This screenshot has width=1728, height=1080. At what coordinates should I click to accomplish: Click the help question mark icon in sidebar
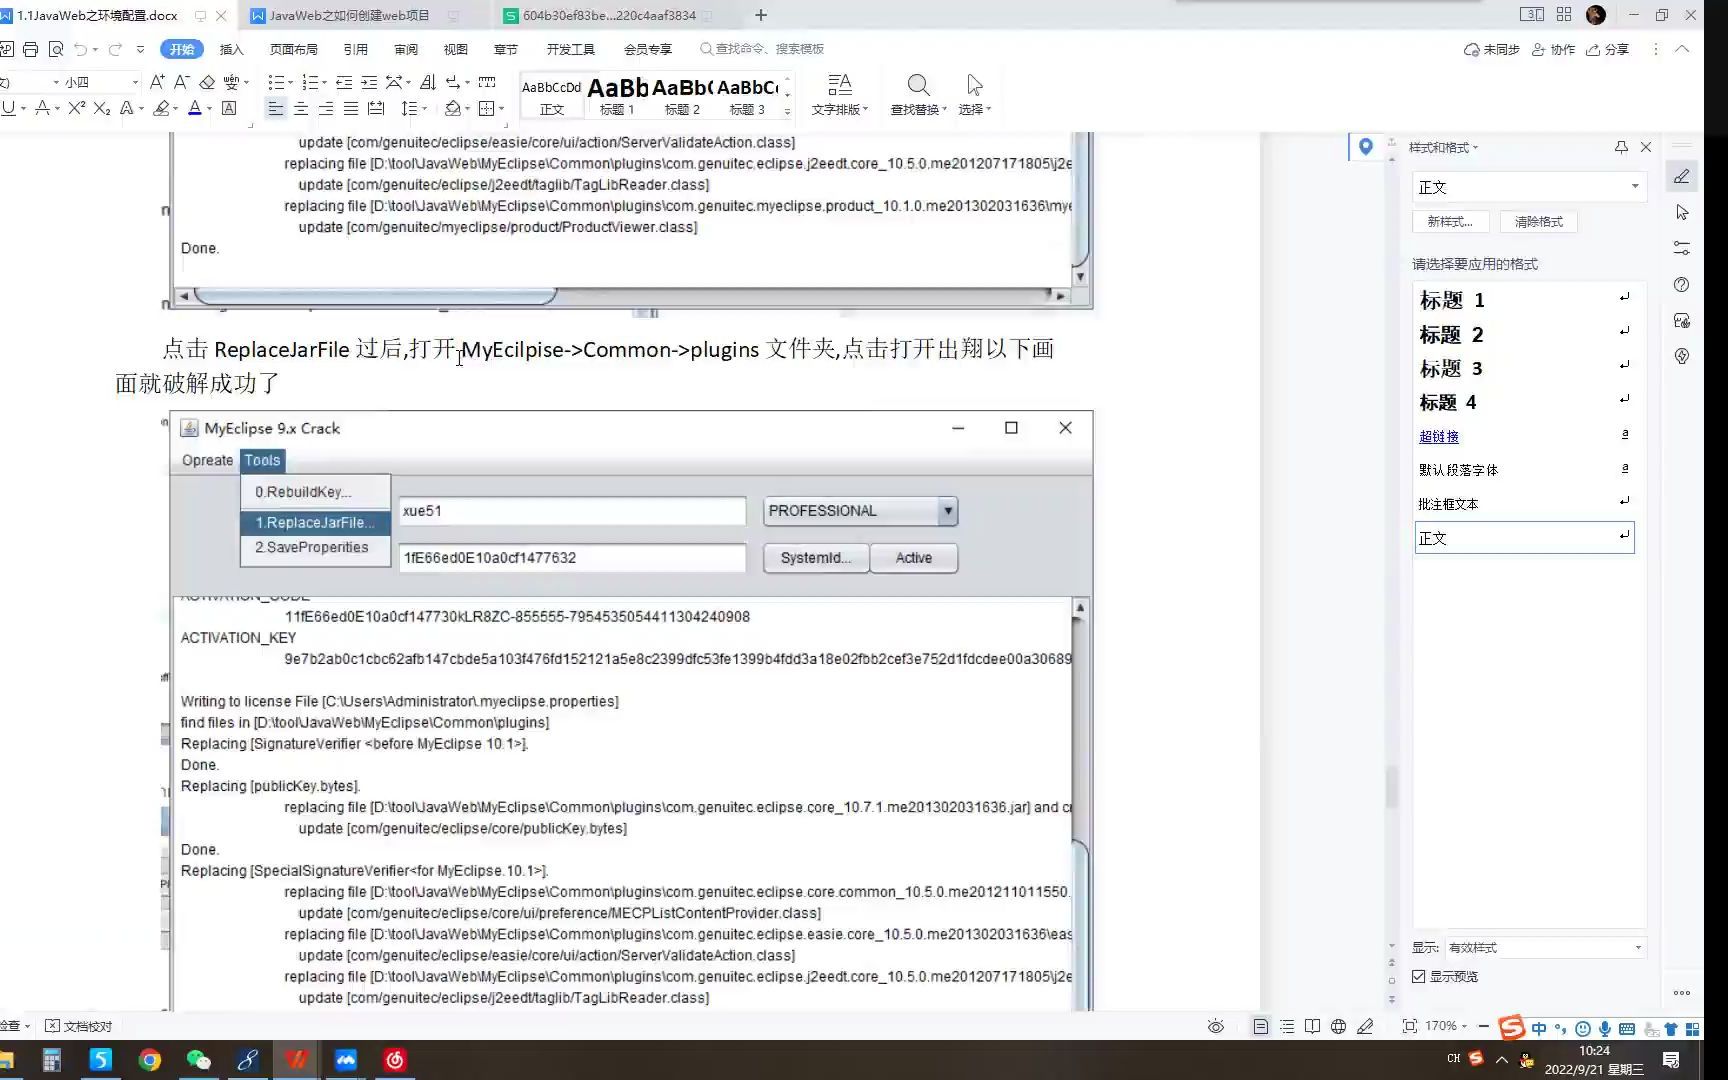pyautogui.click(x=1682, y=284)
